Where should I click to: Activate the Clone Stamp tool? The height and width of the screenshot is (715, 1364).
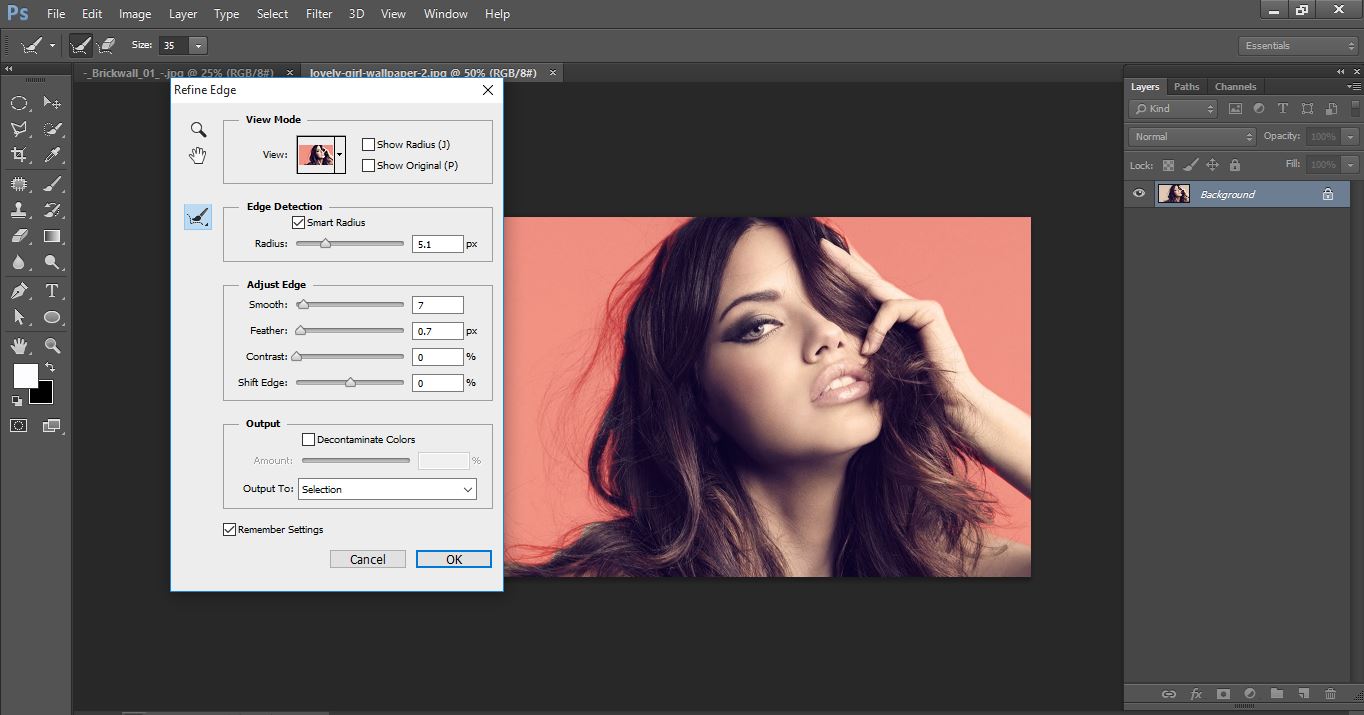20,209
